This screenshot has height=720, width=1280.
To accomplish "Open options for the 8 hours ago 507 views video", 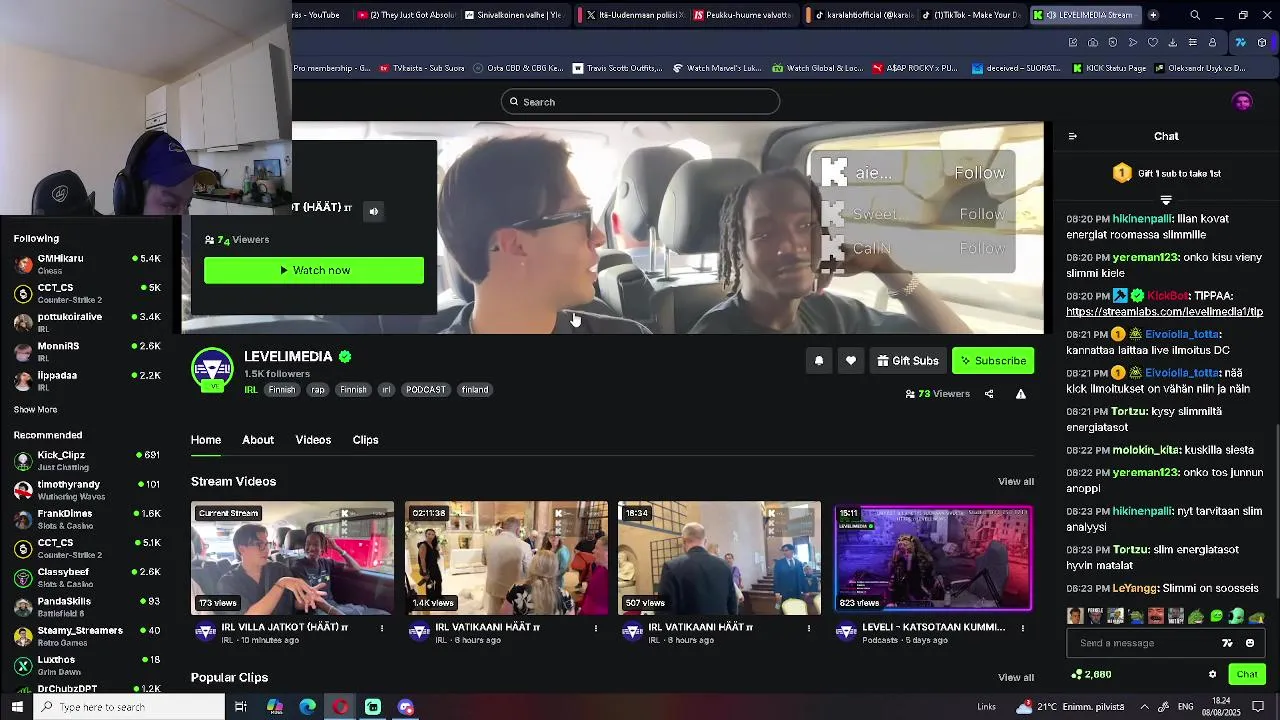I will point(810,628).
